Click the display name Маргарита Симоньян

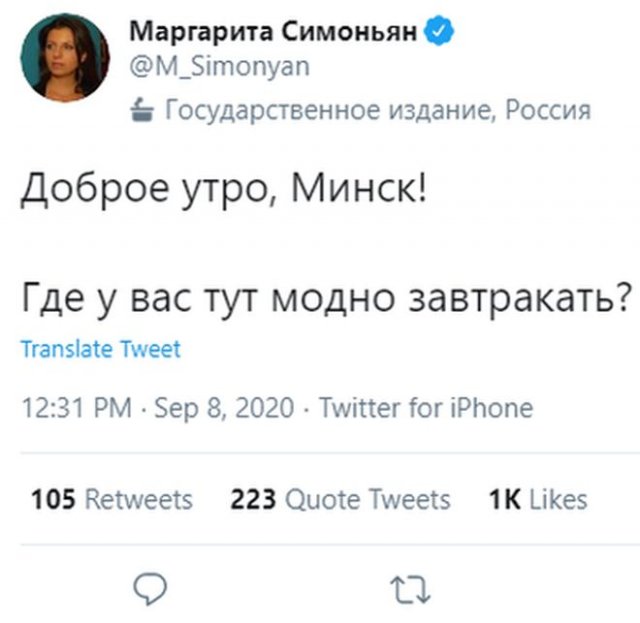click(x=268, y=31)
